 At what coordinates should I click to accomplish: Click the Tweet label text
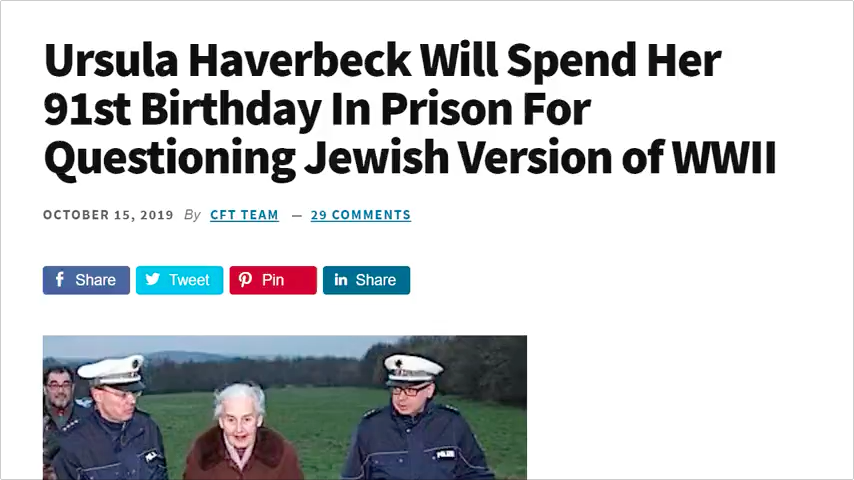click(x=189, y=280)
